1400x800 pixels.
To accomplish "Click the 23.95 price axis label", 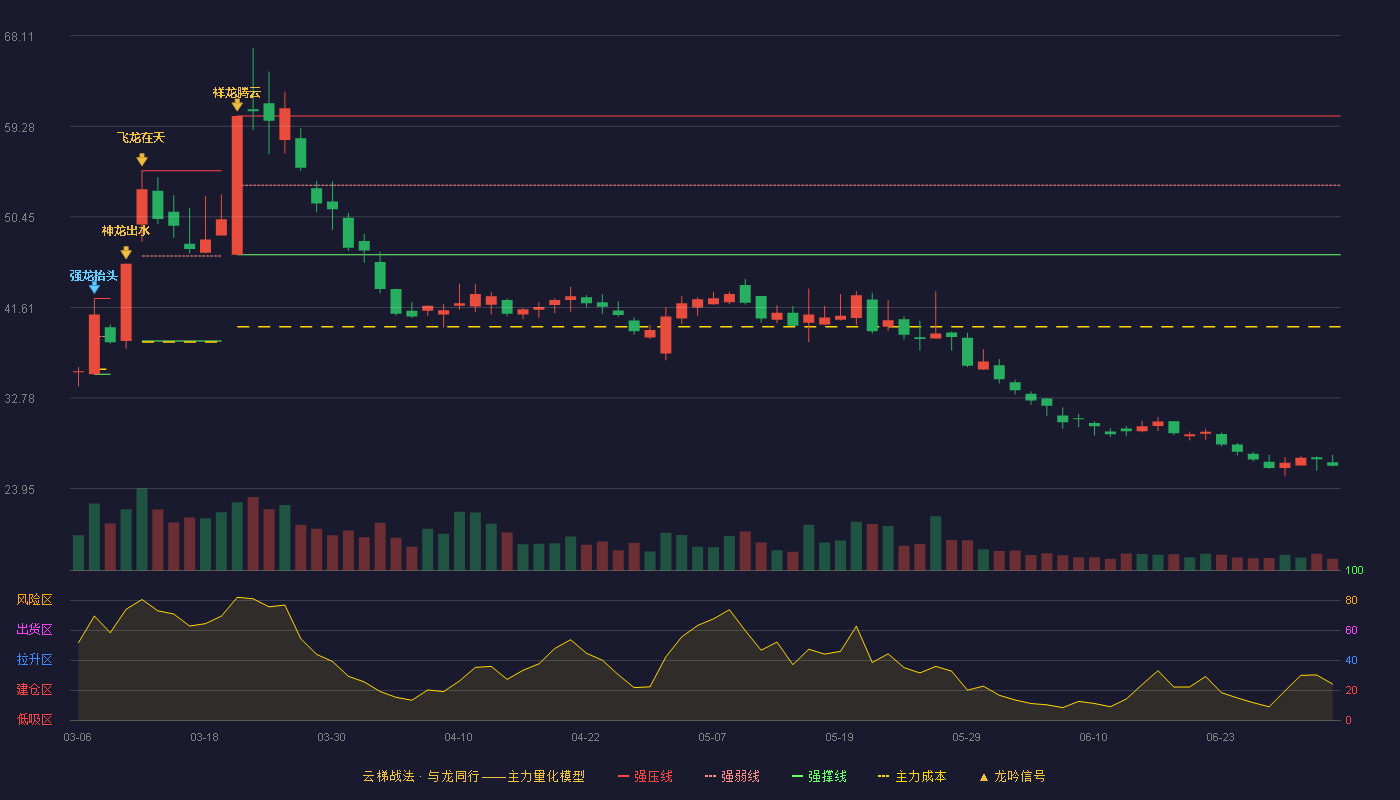I will point(19,489).
